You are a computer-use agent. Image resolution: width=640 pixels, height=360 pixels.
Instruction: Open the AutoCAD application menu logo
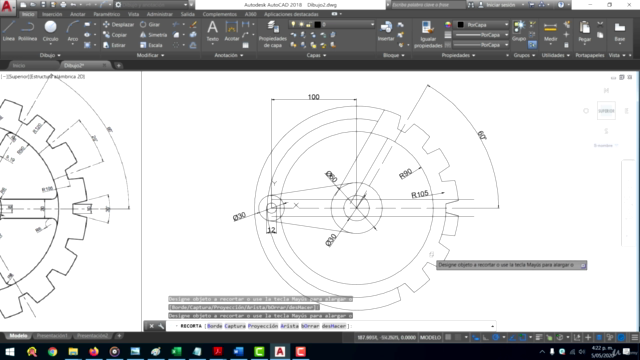coord(7,7)
